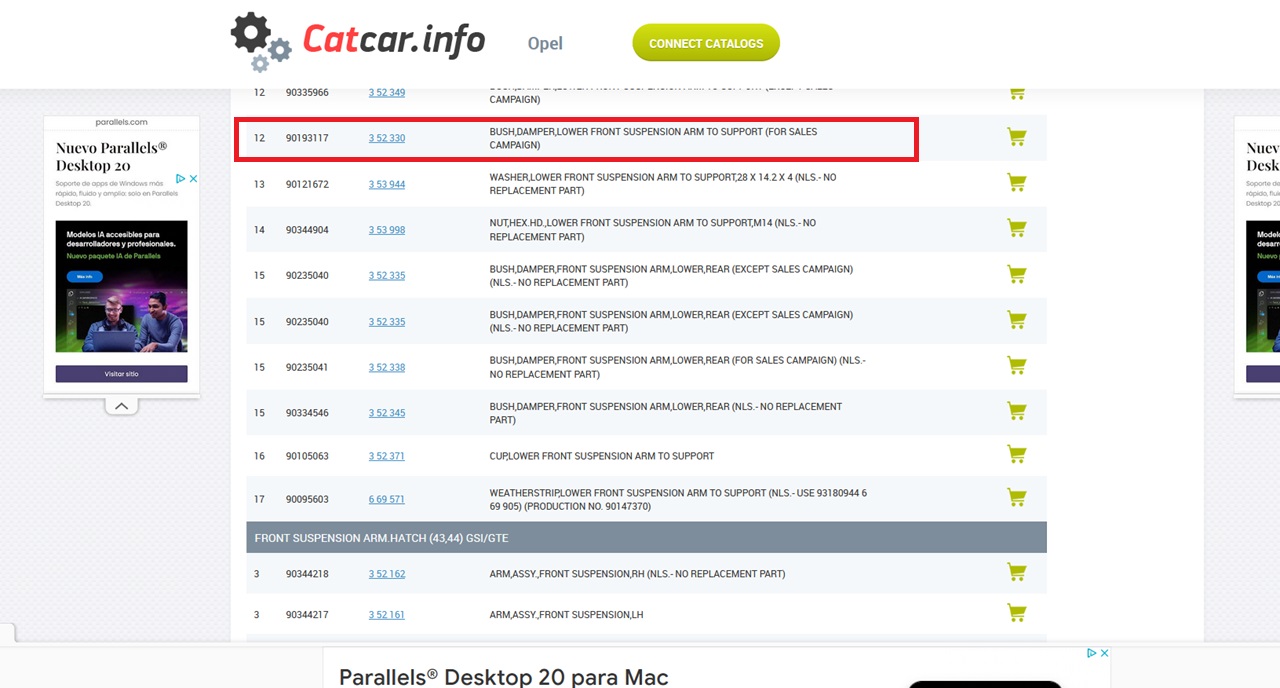Click the 3 52 371 catalog link
Image resolution: width=1280 pixels, height=688 pixels.
click(x=386, y=456)
